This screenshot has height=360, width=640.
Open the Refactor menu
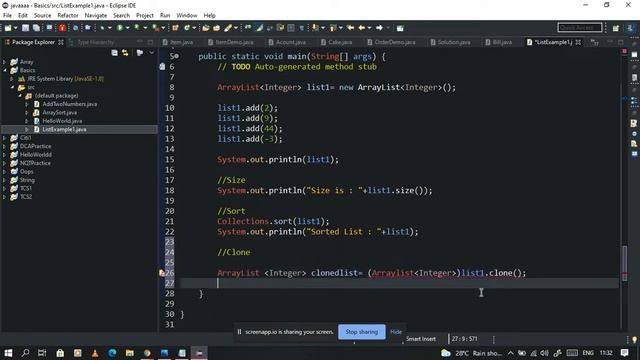[x=68, y=16]
